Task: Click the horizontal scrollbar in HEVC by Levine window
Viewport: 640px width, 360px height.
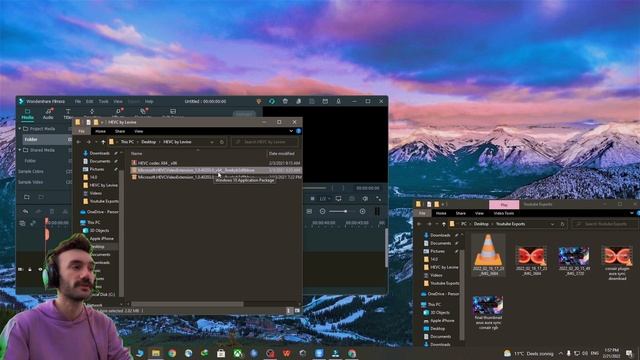Action: click(x=187, y=304)
